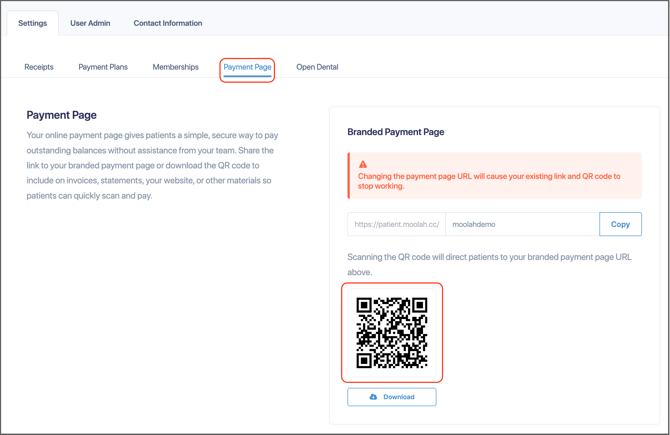Go to the Payment Plans sub-tab
This screenshot has width=670, height=435.
(x=103, y=67)
